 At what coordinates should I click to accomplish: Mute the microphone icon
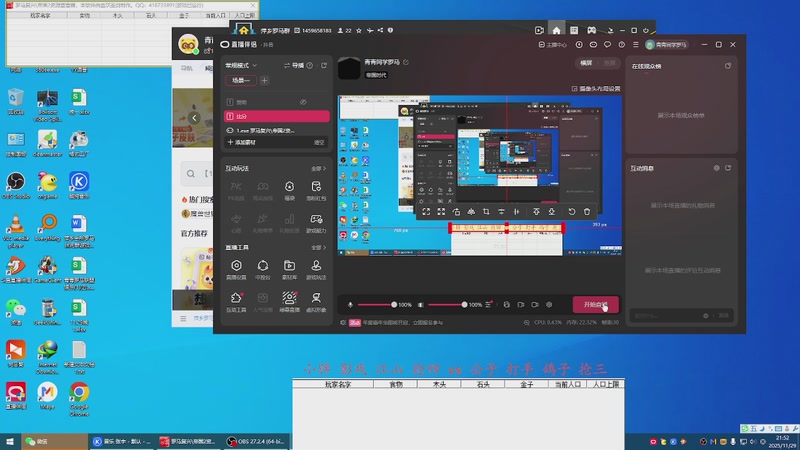coord(351,305)
